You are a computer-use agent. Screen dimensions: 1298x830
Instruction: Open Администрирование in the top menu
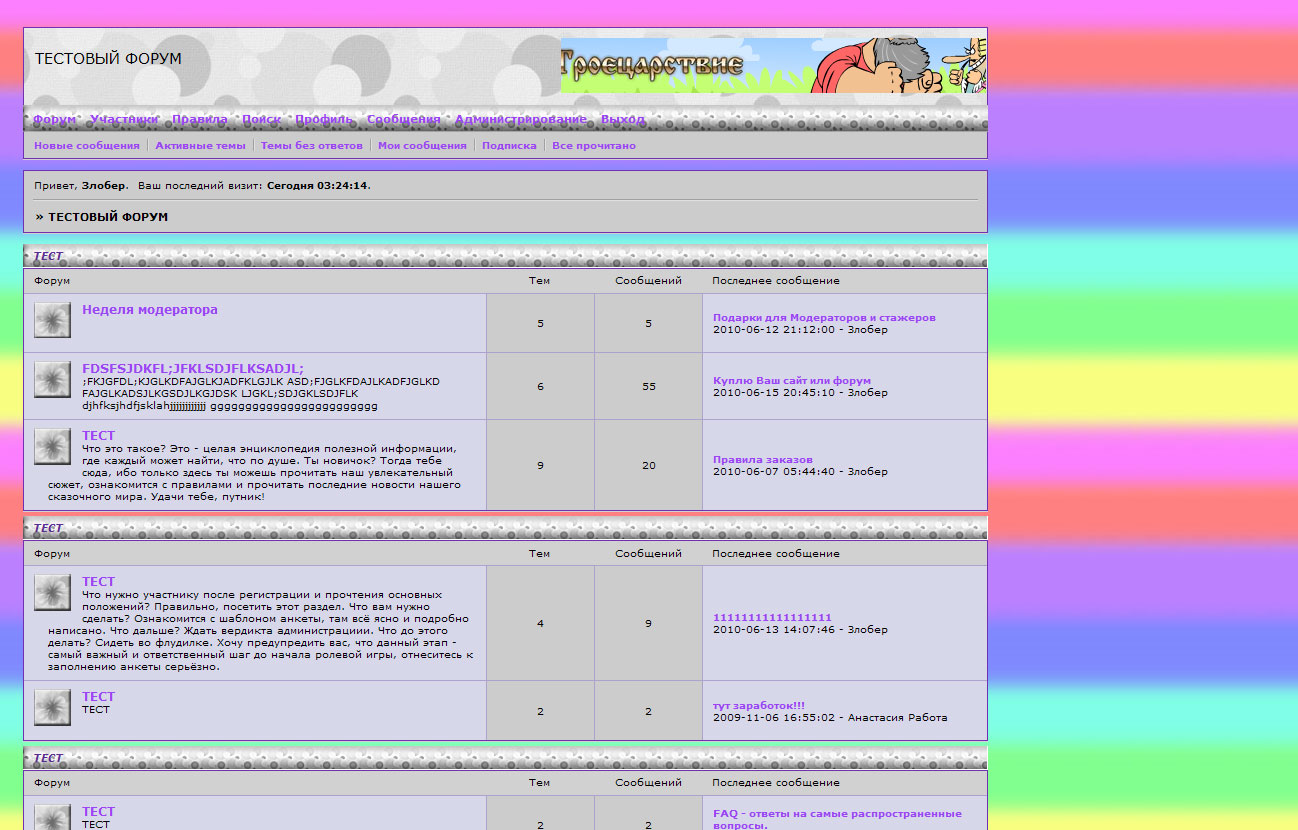[520, 119]
